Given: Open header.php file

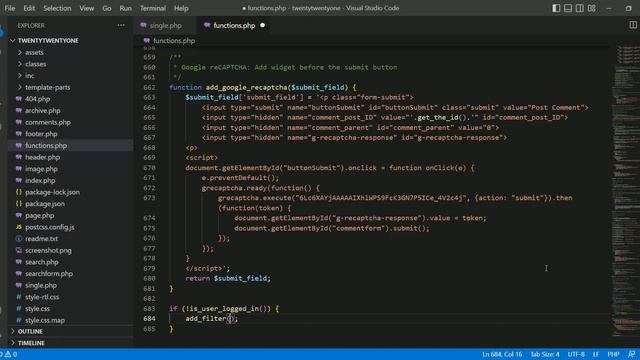Looking at the screenshot, I should coord(42,157).
